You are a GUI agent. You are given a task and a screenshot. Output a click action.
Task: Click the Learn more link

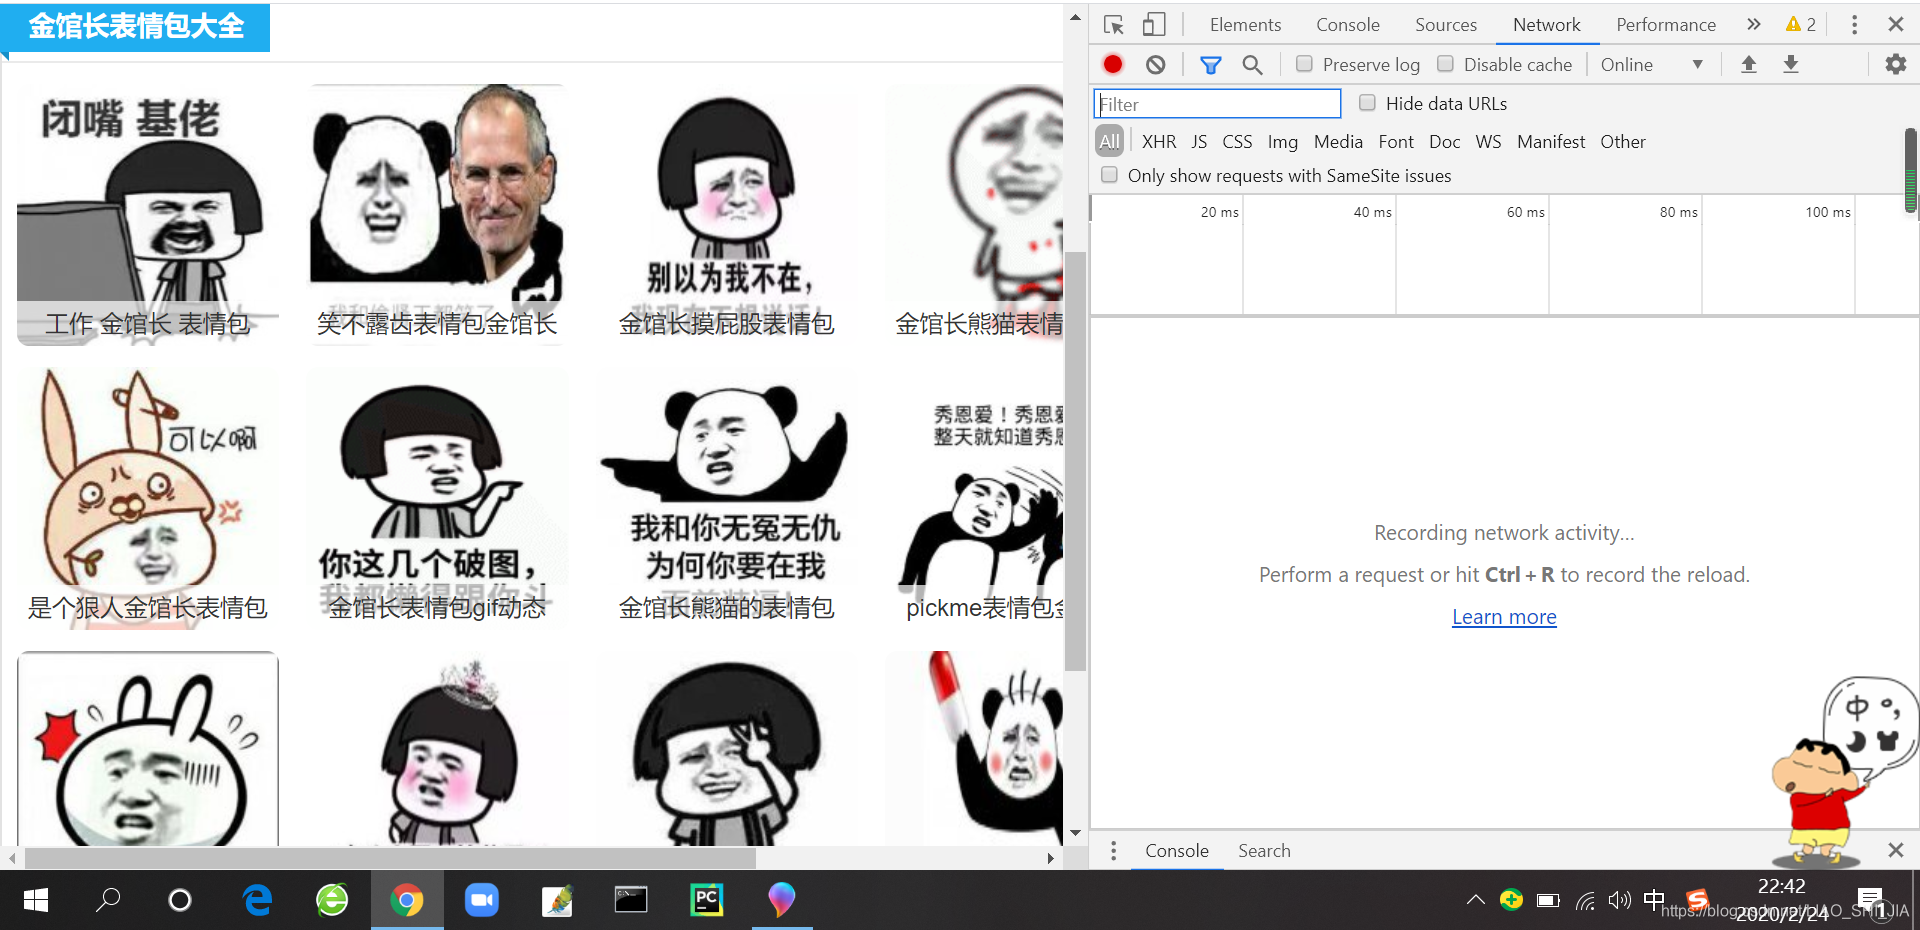point(1503,617)
